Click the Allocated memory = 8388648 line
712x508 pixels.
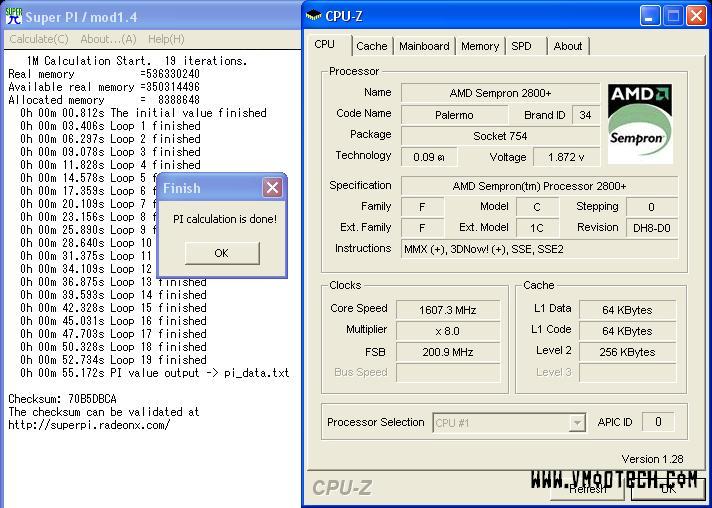(x=104, y=100)
